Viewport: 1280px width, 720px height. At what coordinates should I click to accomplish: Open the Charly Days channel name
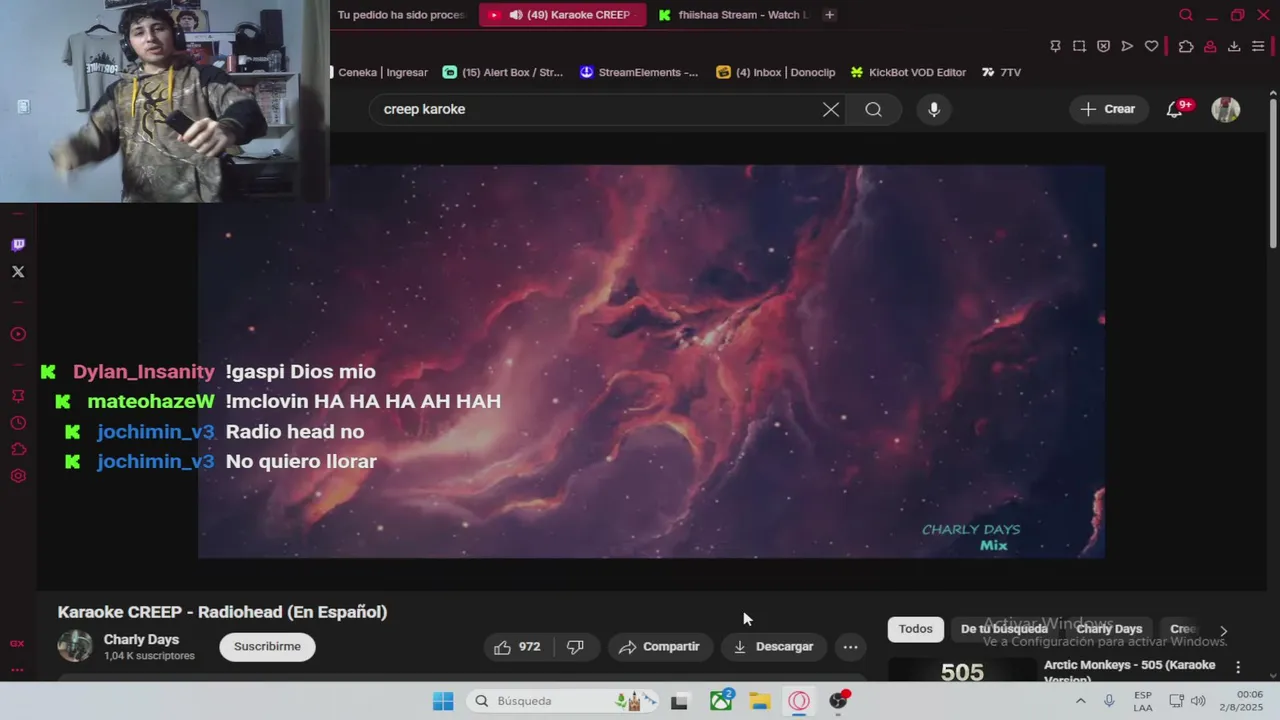[141, 640]
